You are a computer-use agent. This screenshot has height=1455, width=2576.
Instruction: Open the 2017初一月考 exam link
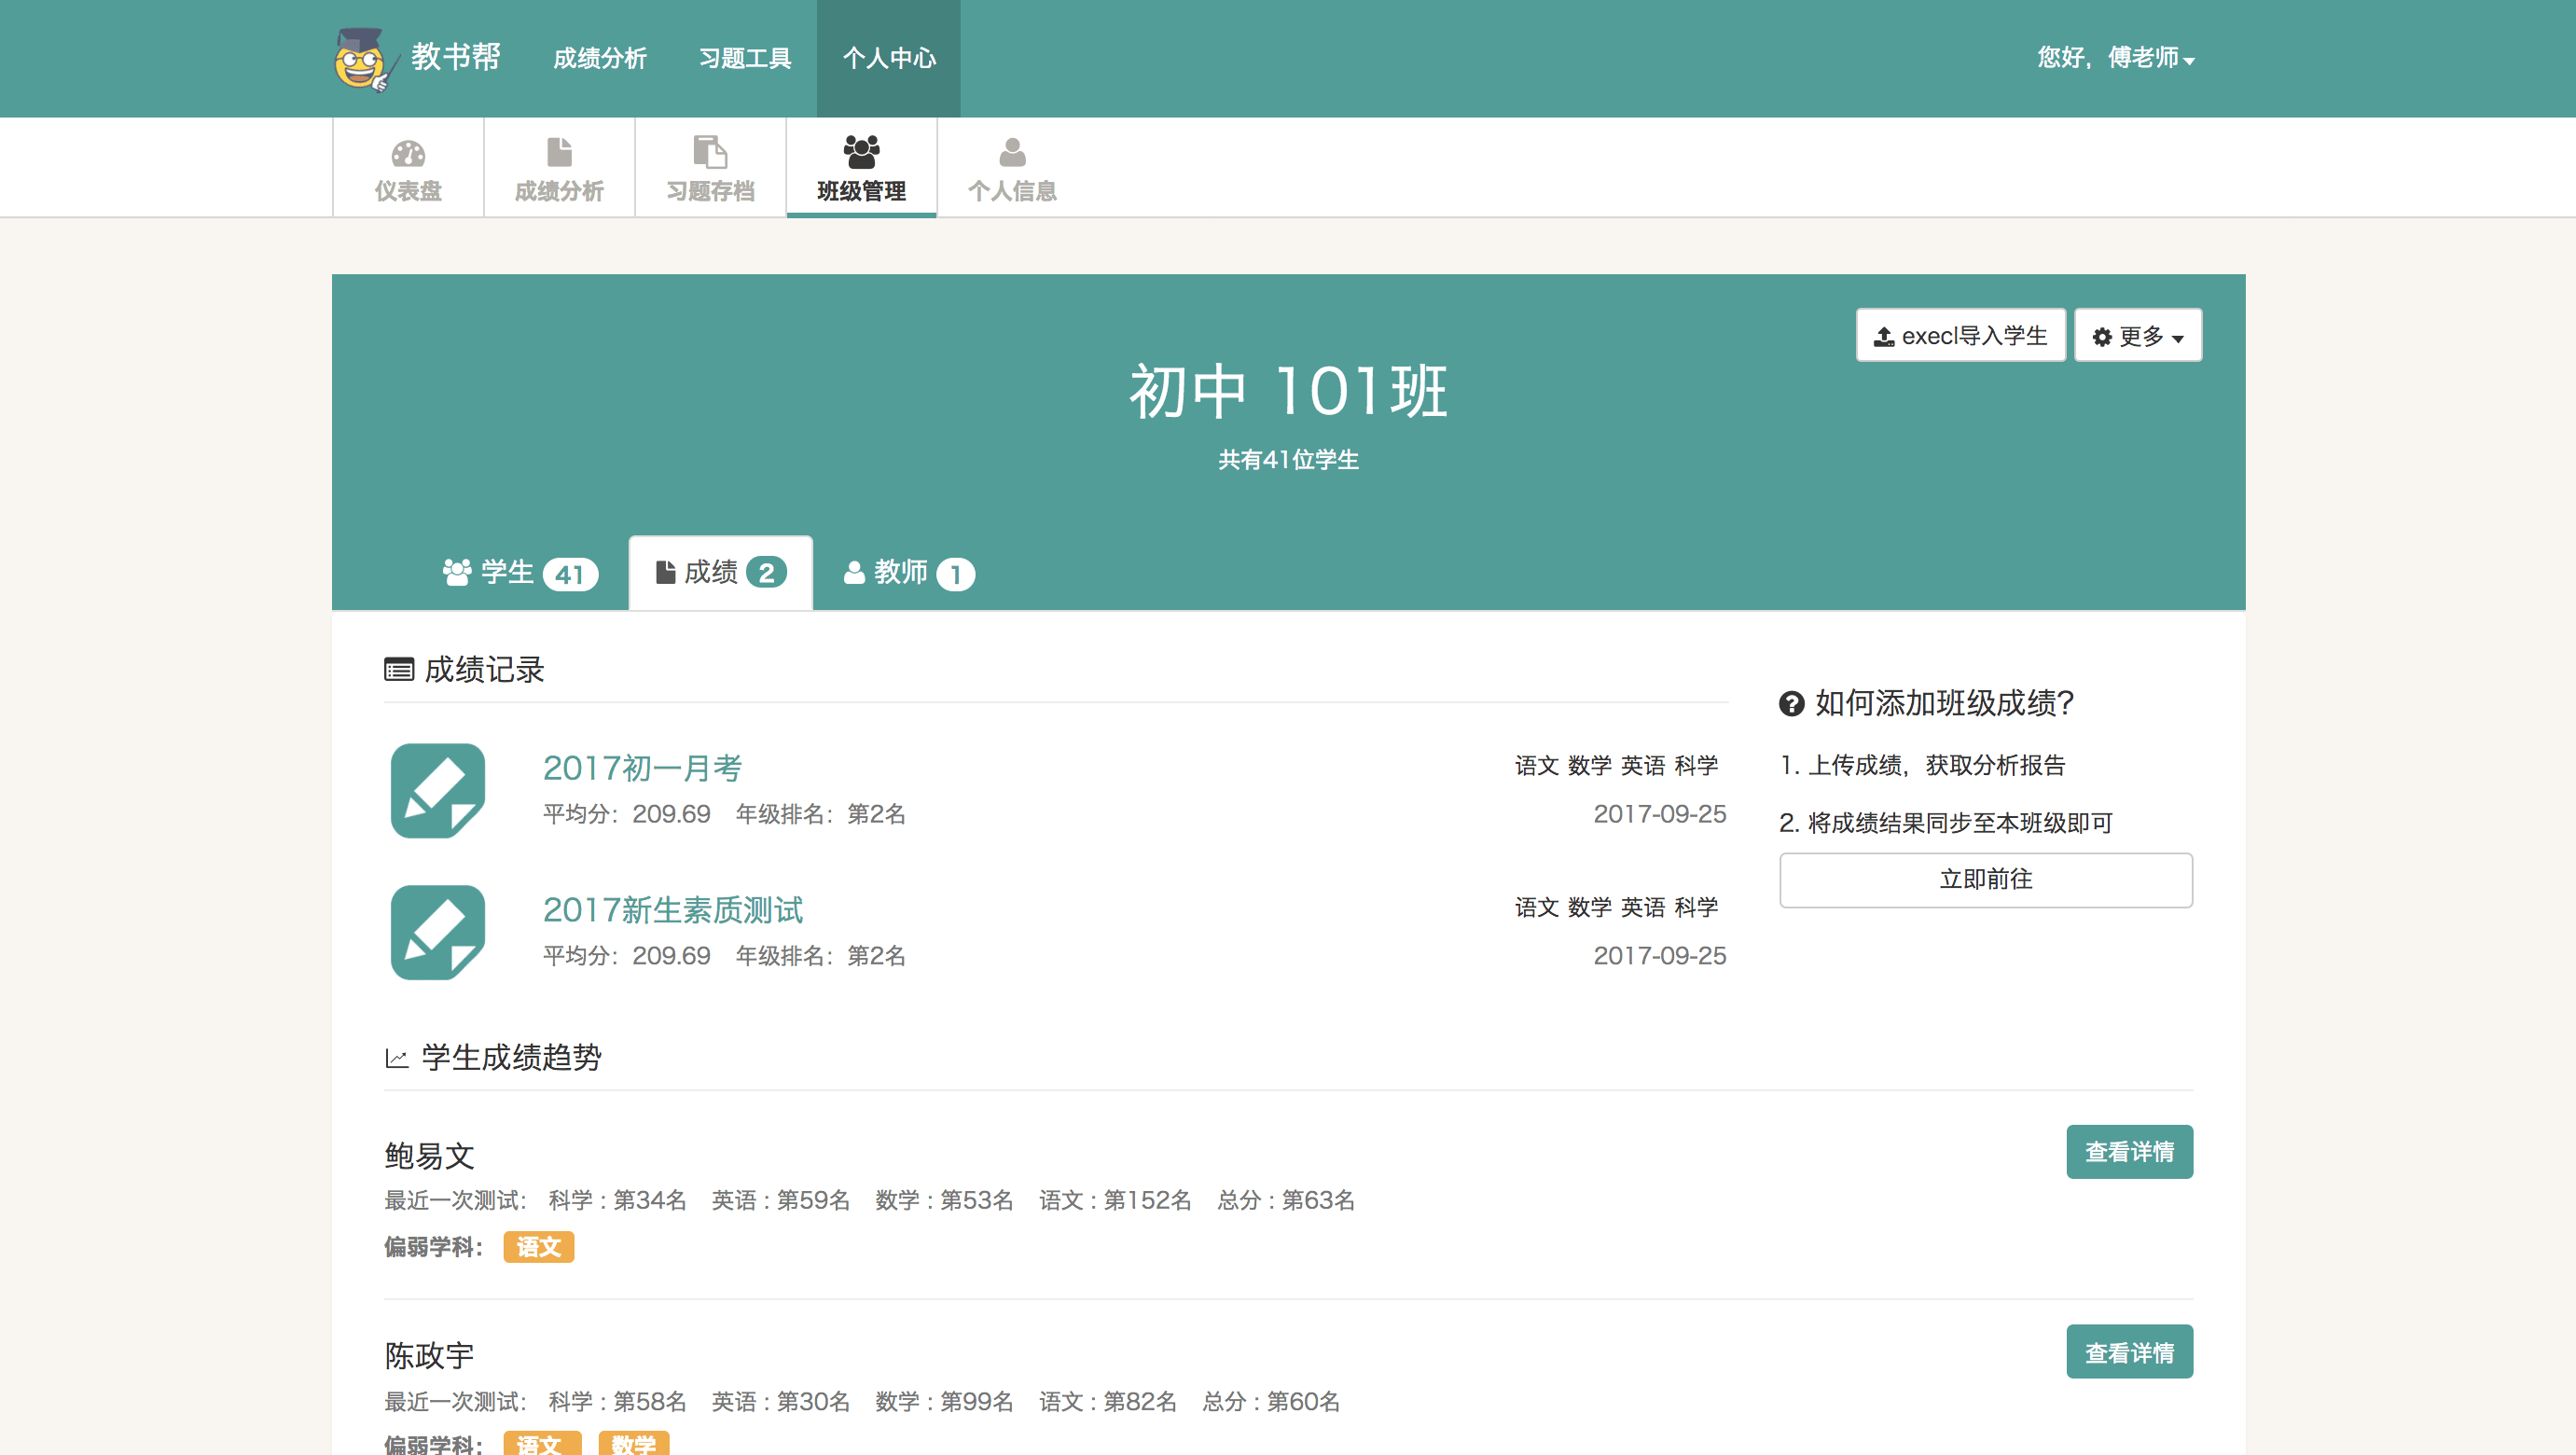click(642, 768)
